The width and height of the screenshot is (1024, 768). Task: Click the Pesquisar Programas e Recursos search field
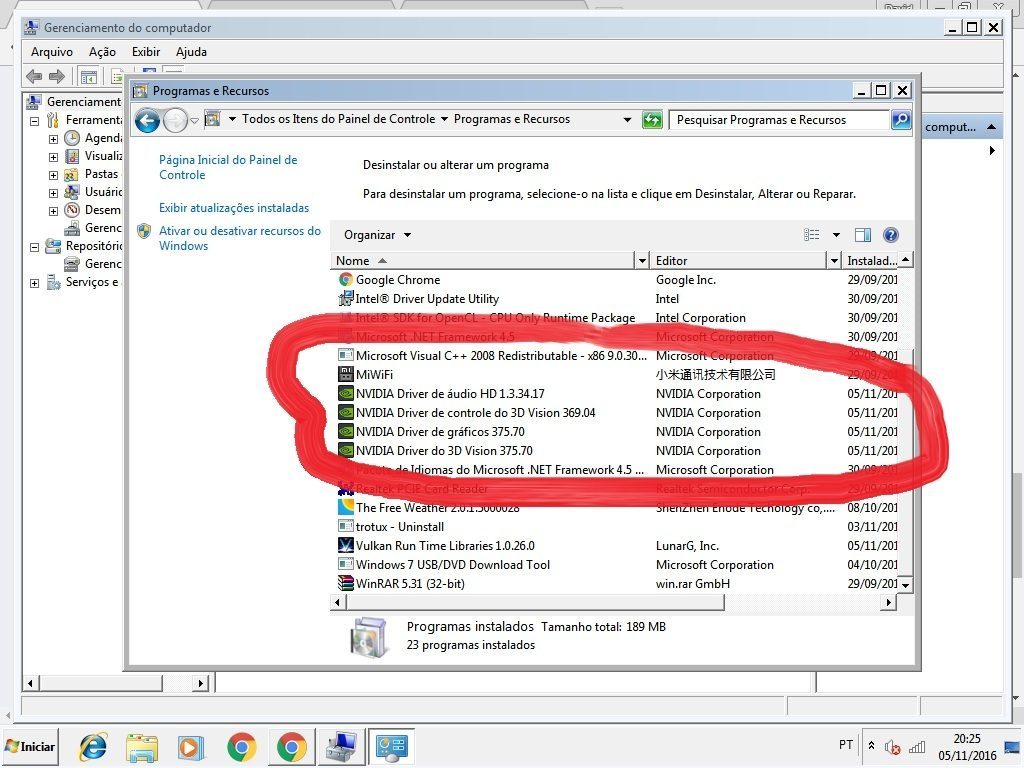coord(780,120)
